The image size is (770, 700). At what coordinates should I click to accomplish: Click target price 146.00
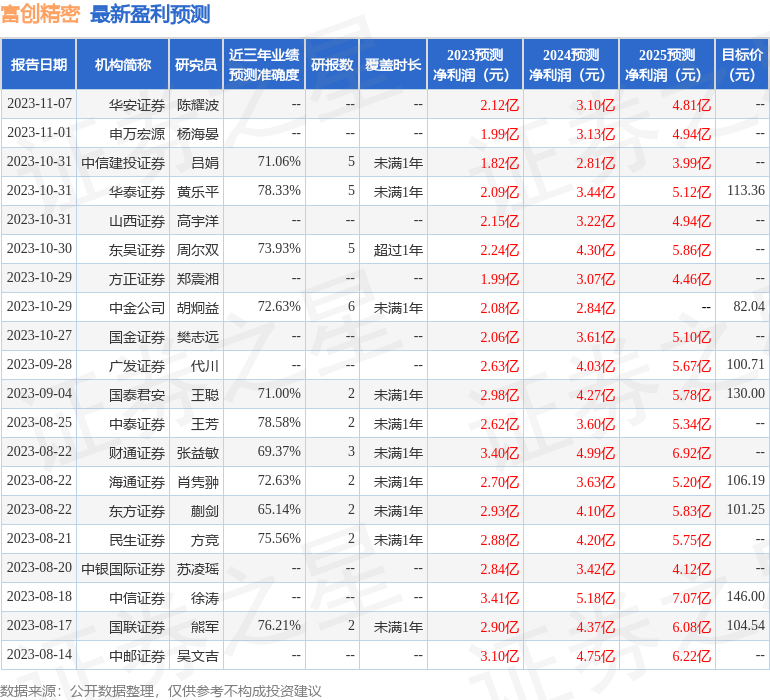(746, 596)
